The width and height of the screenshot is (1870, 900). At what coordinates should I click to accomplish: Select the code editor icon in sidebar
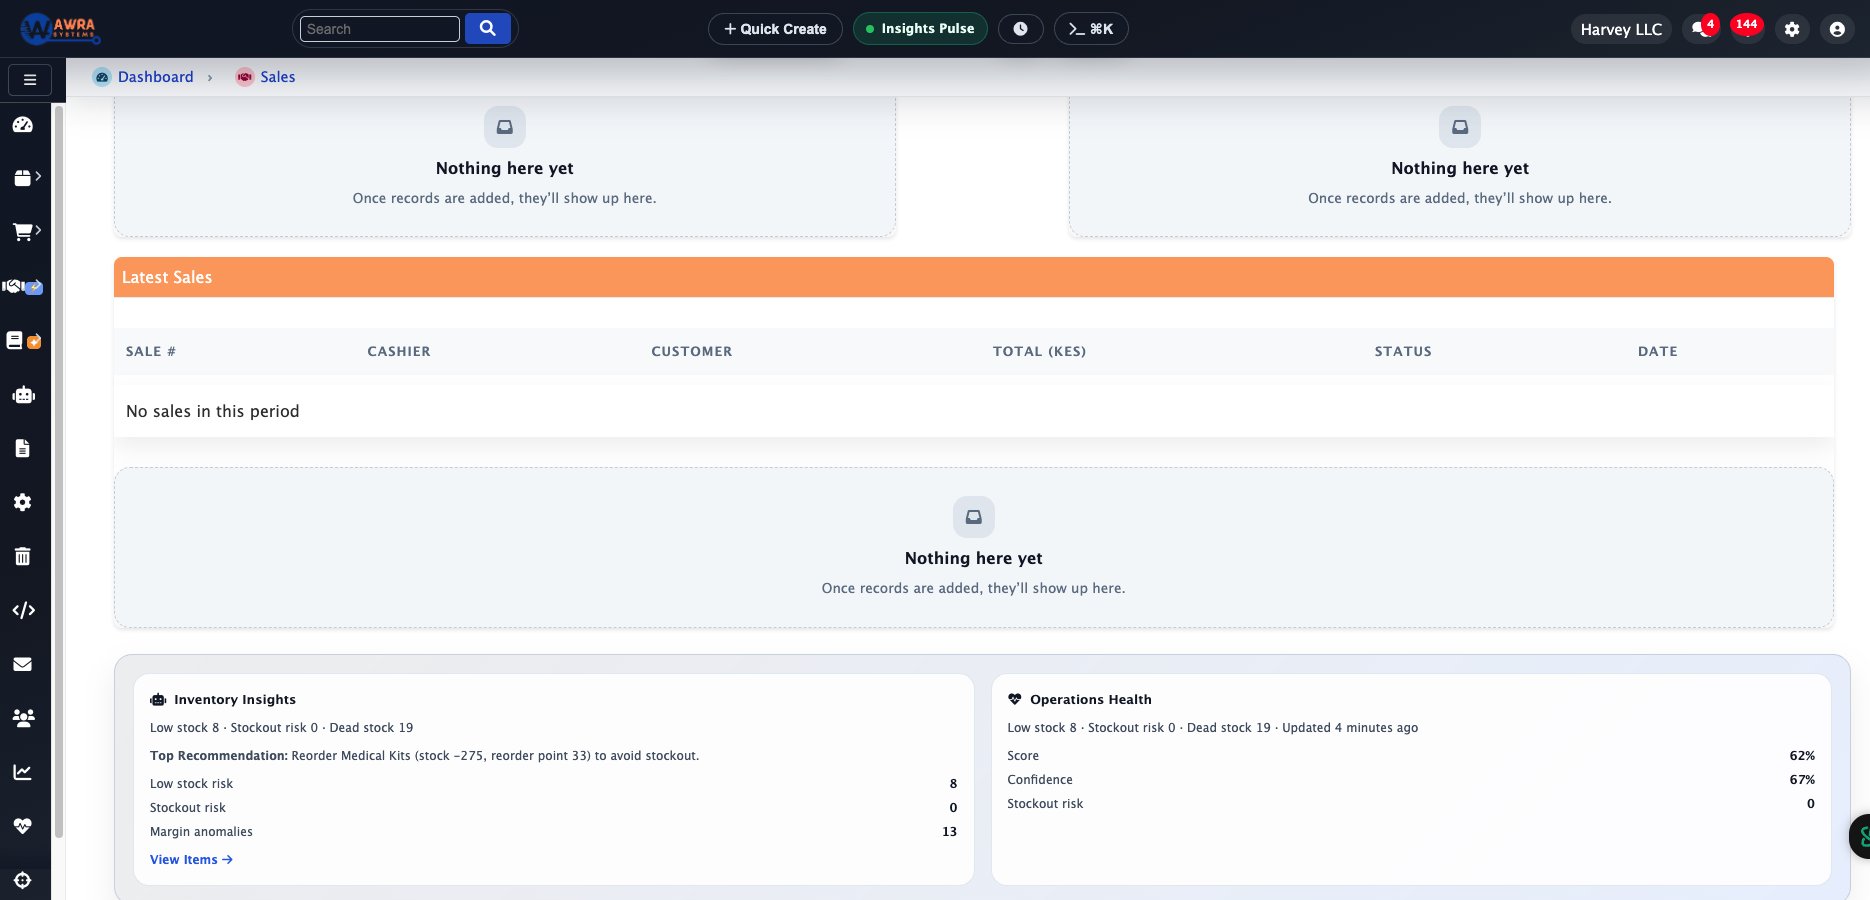coord(23,610)
